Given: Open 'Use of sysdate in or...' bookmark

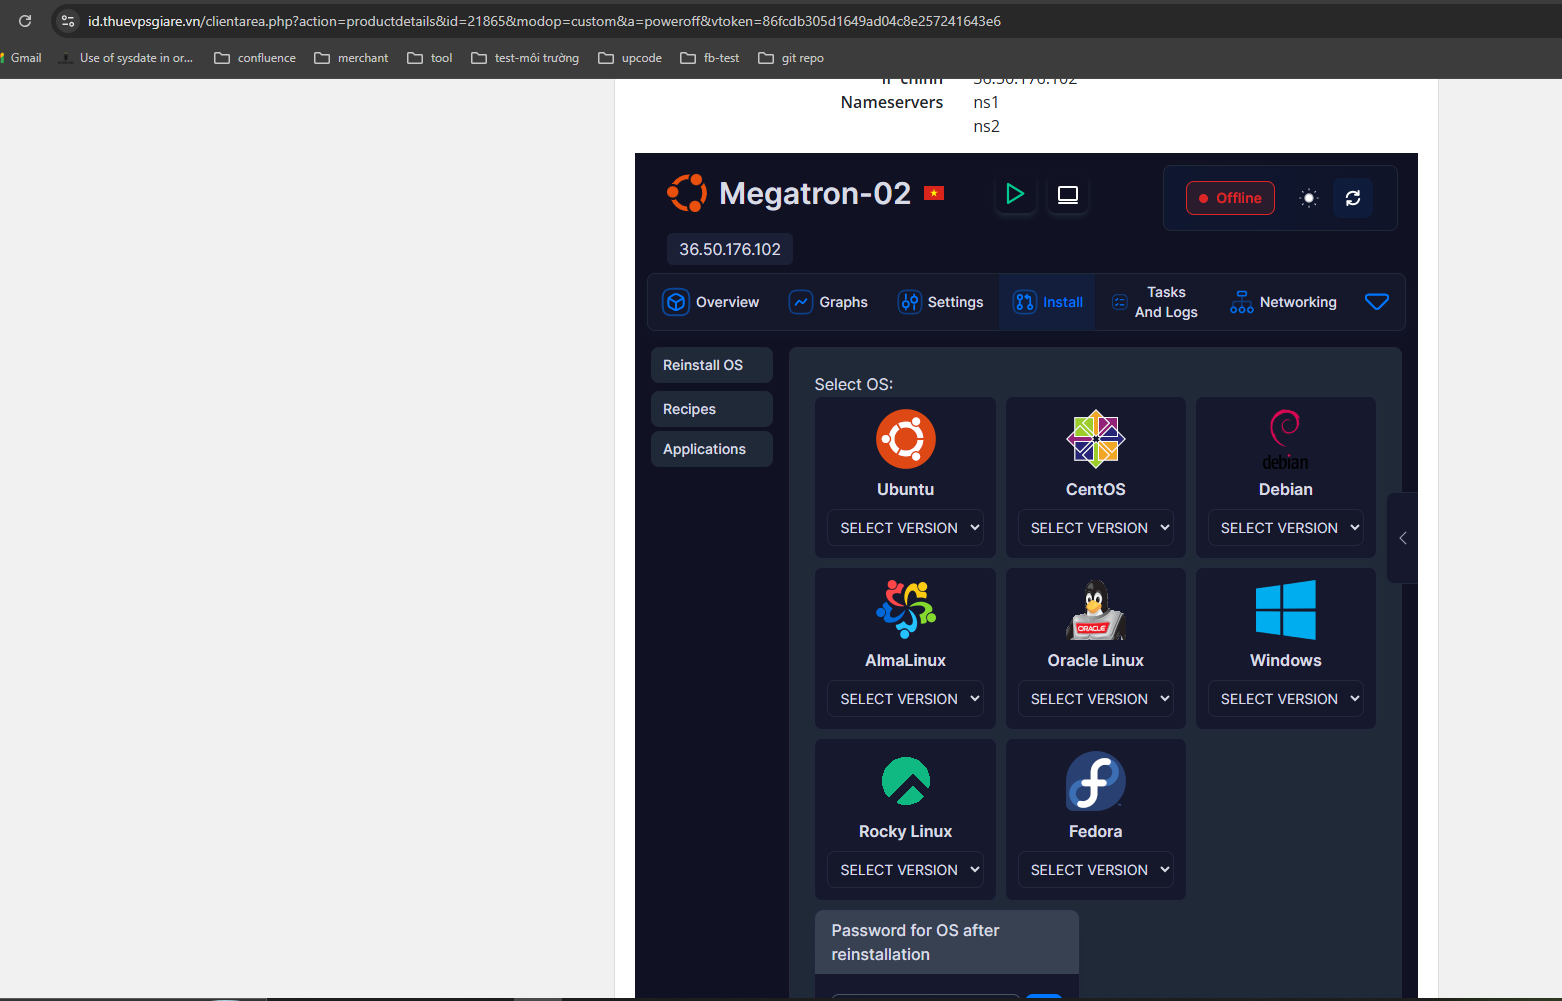Looking at the screenshot, I should [127, 58].
